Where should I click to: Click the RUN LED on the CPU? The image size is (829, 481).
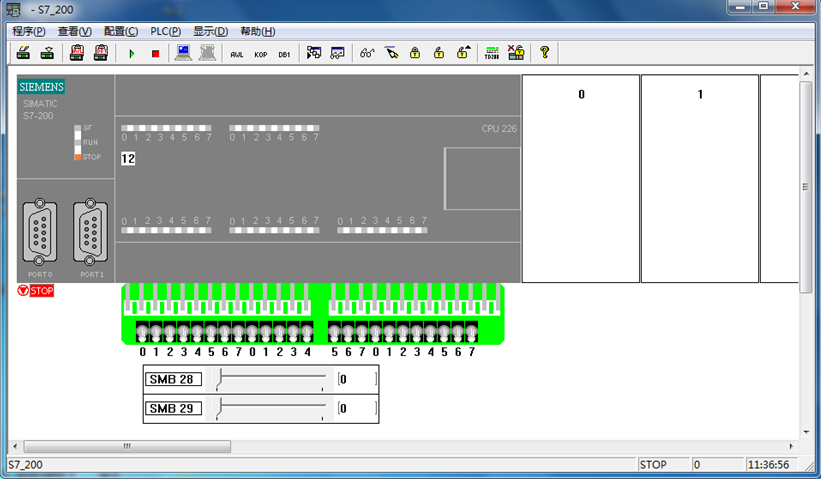pyautogui.click(x=78, y=142)
